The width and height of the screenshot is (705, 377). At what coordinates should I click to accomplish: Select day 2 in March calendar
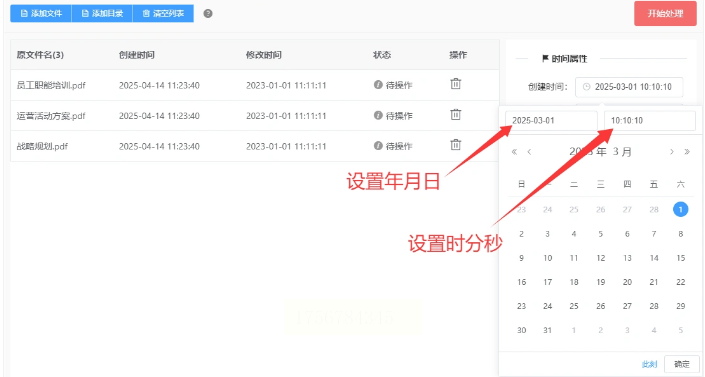pos(522,234)
